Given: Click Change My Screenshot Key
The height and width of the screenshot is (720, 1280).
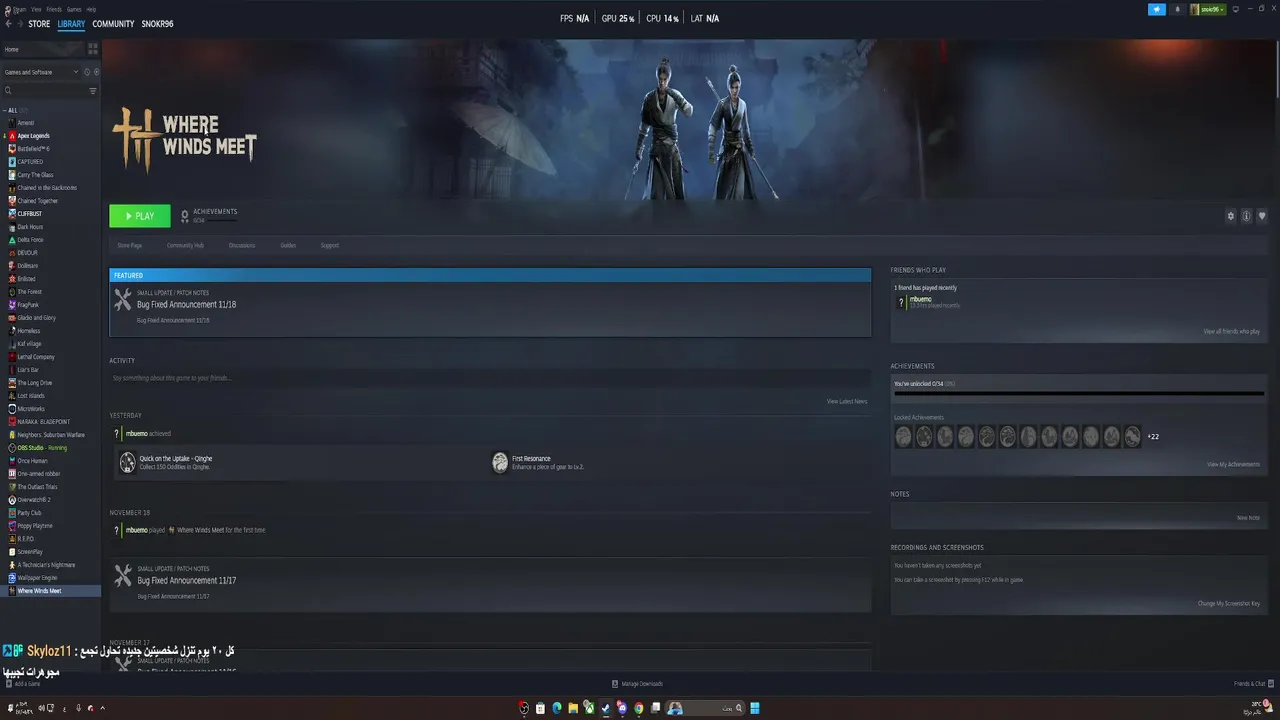Looking at the screenshot, I should [x=1229, y=603].
